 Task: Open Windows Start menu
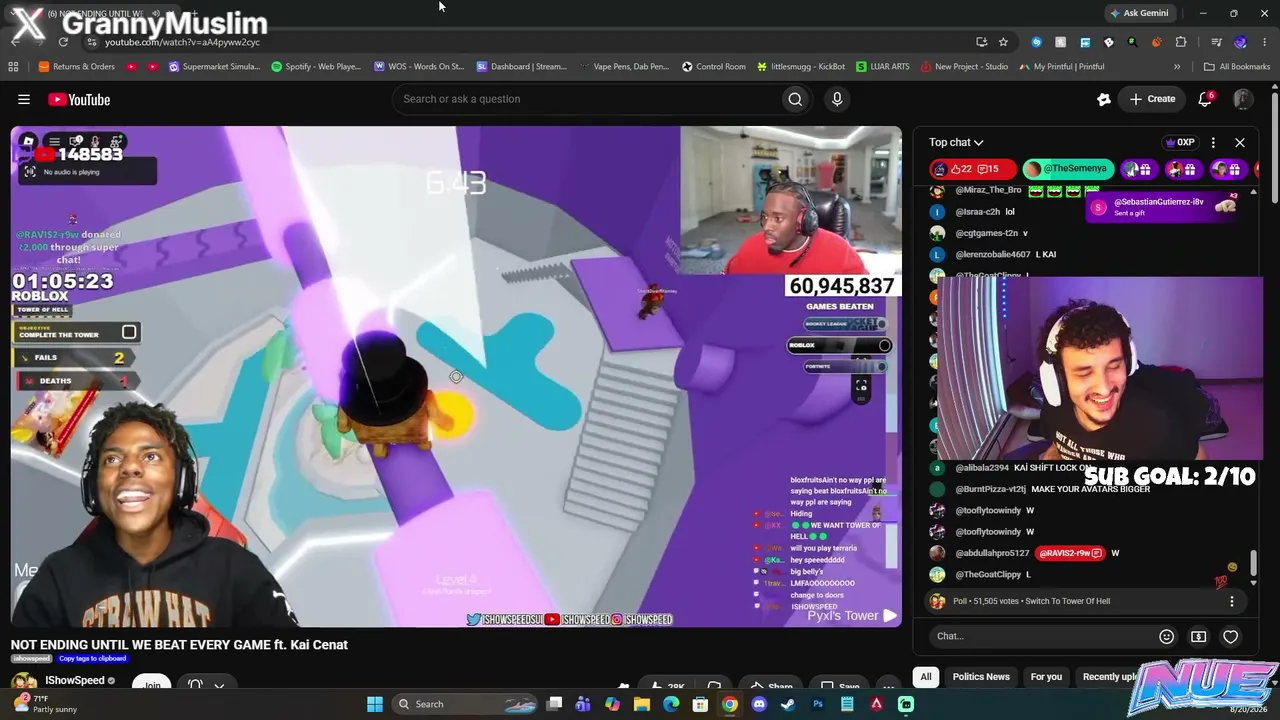point(375,704)
